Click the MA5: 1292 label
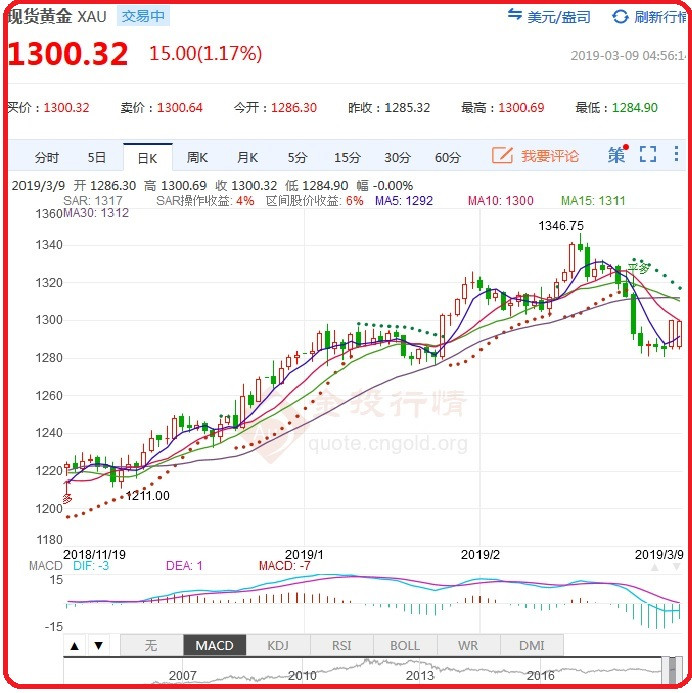 (404, 201)
